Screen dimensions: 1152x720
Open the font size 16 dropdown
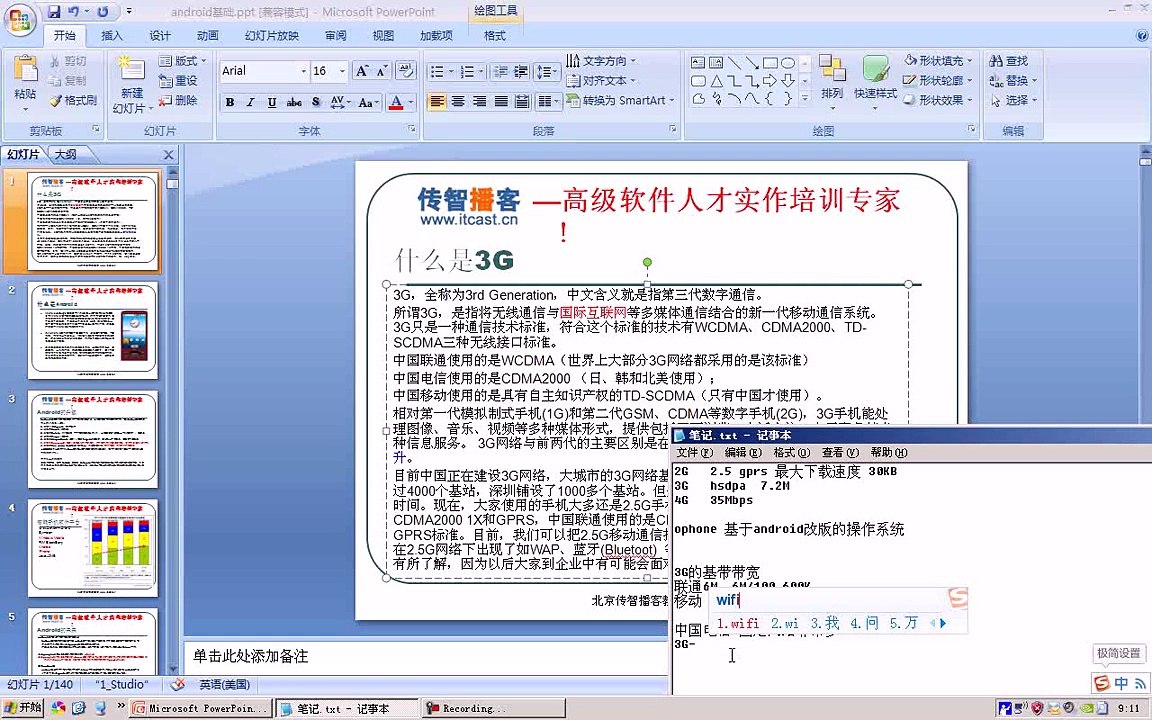342,71
